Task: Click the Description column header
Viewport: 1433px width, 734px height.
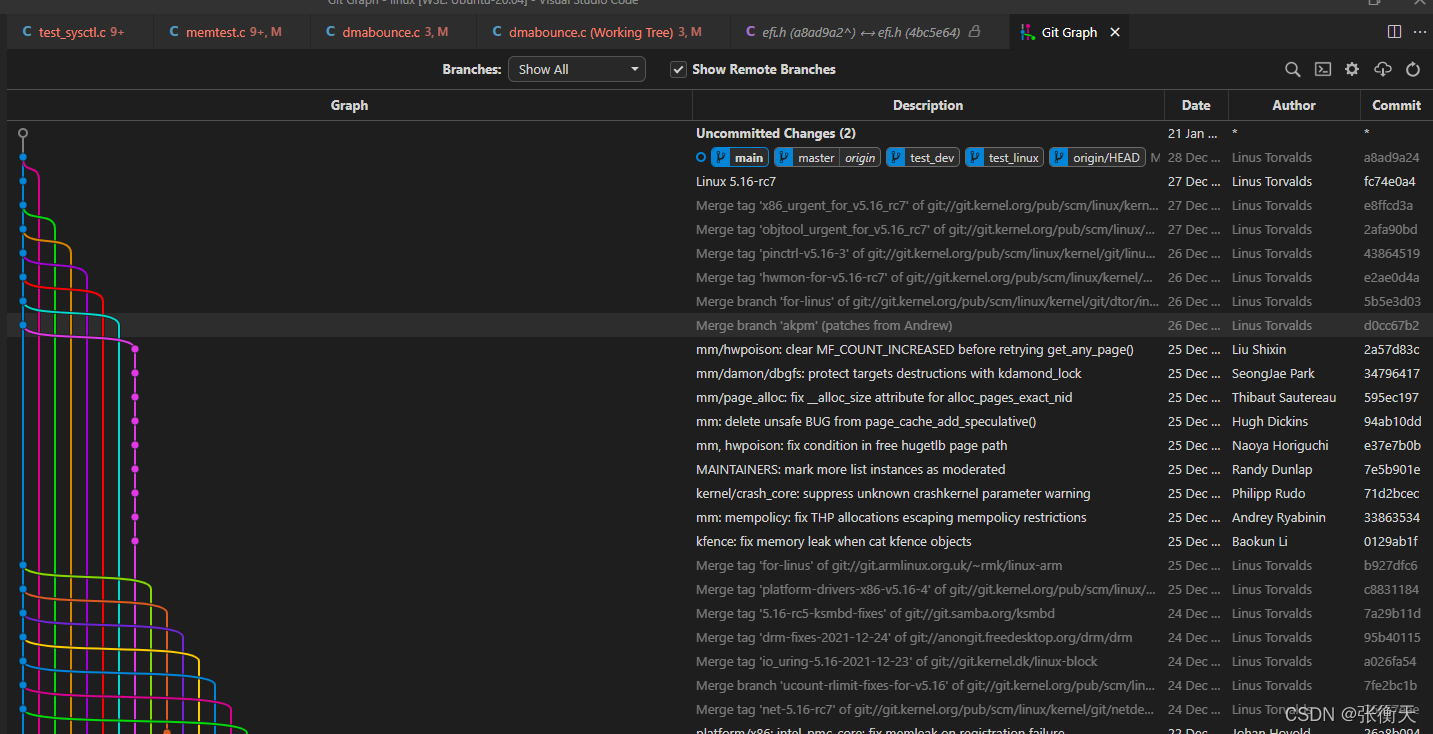Action: (x=928, y=105)
